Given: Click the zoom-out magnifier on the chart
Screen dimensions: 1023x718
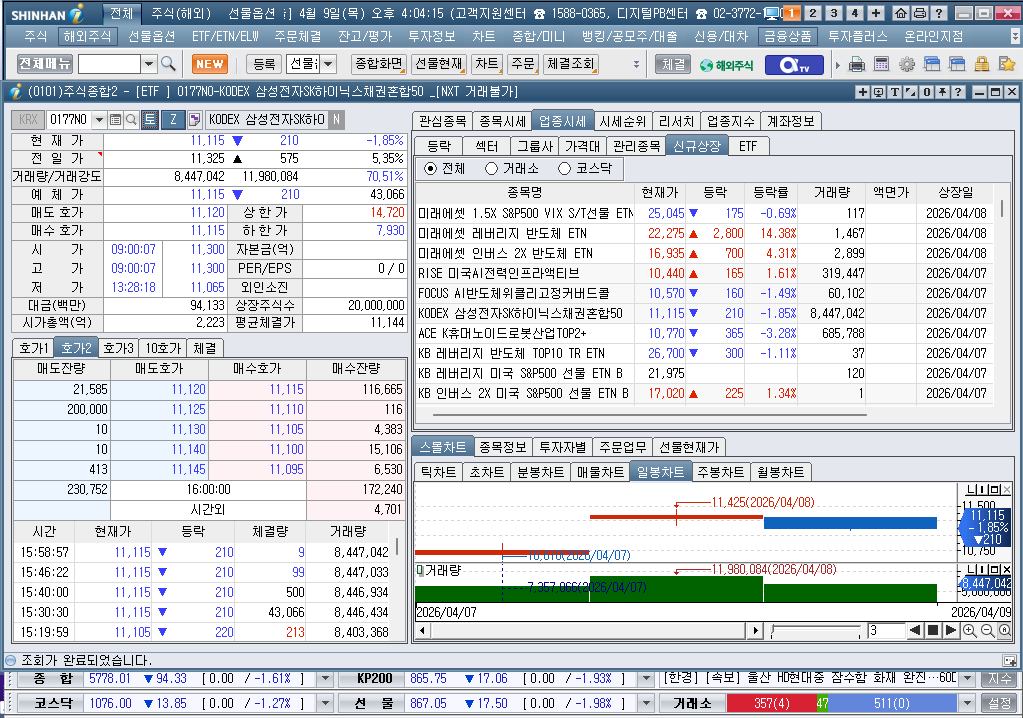Looking at the screenshot, I should point(987,631).
